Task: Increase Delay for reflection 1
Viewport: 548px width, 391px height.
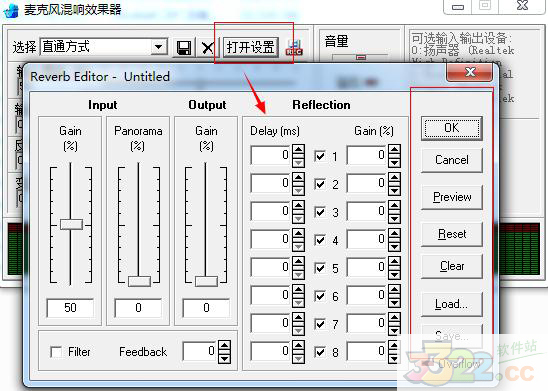Action: [x=298, y=150]
